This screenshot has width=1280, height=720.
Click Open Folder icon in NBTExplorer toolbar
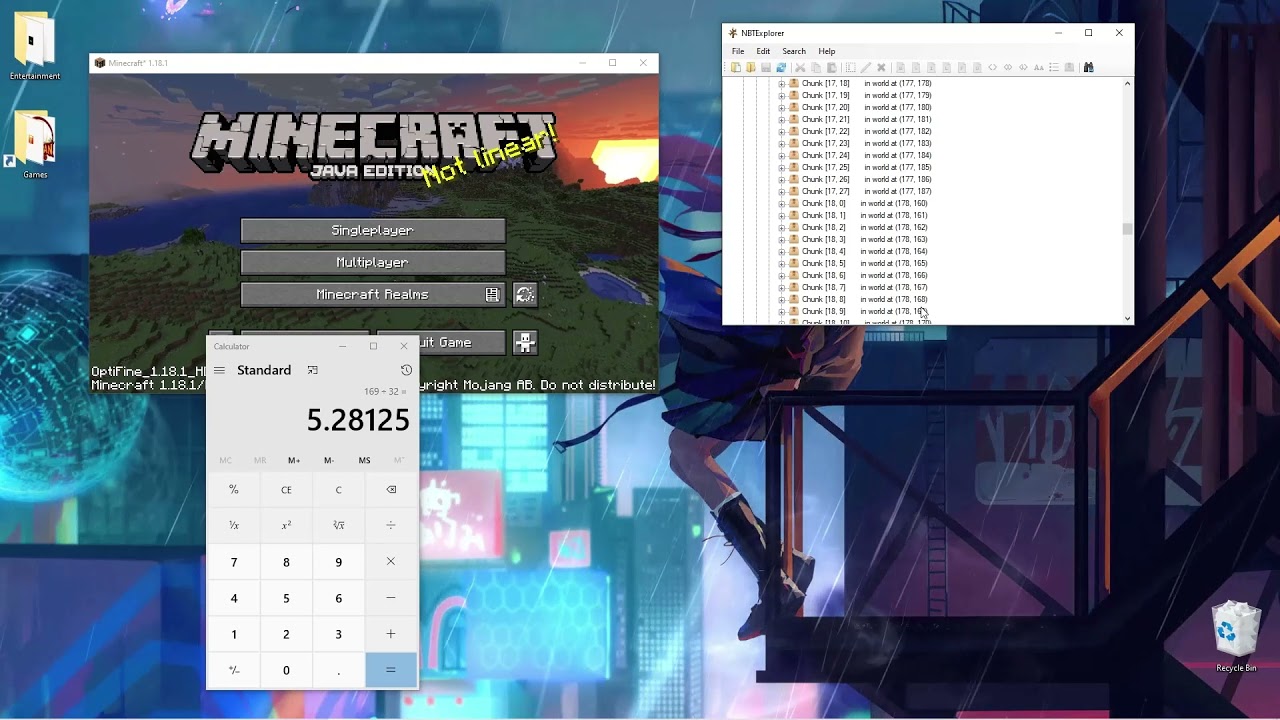click(751, 67)
